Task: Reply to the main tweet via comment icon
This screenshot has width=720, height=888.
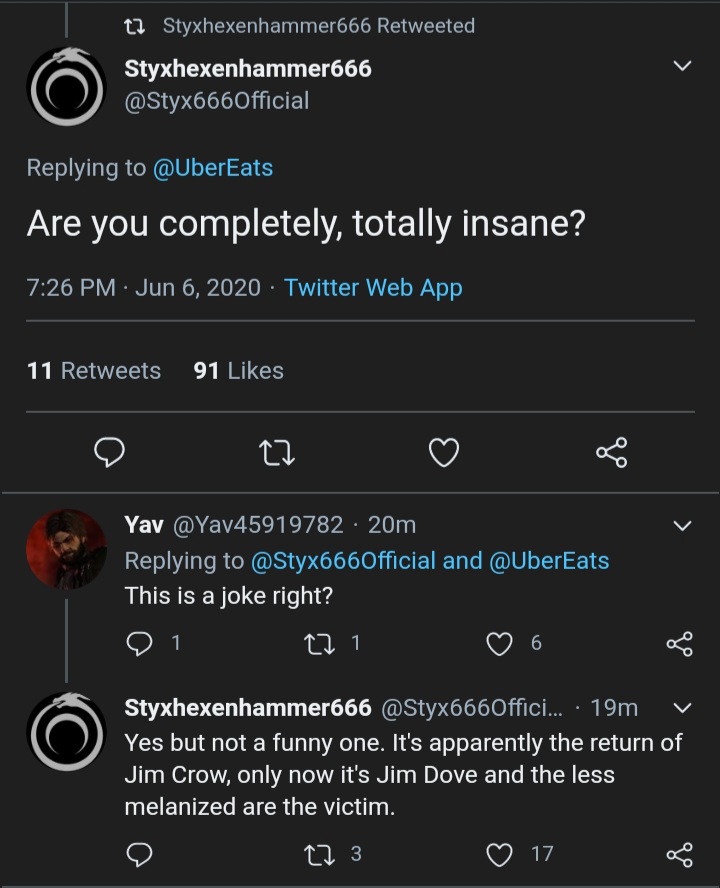Action: click(x=109, y=452)
